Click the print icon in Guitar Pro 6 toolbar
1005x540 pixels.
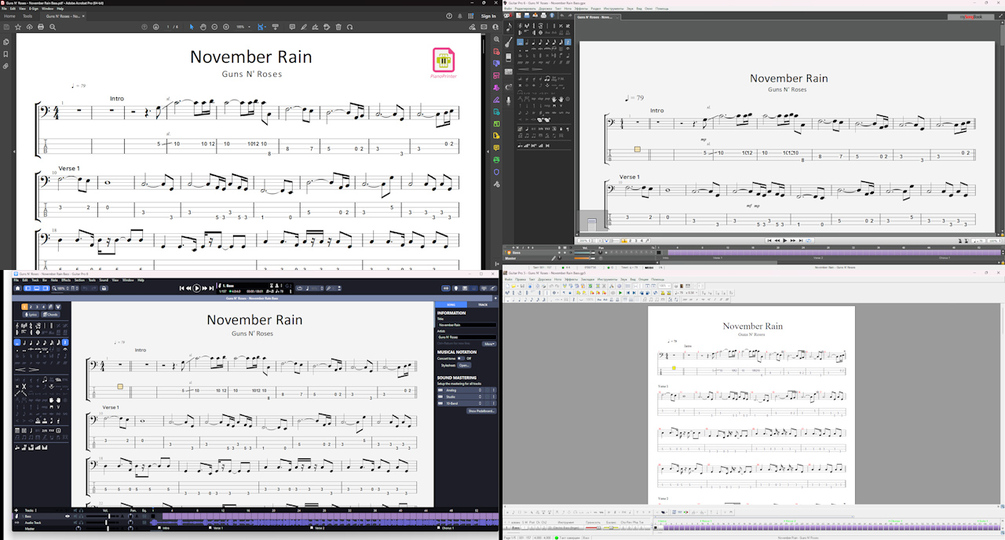click(544, 15)
